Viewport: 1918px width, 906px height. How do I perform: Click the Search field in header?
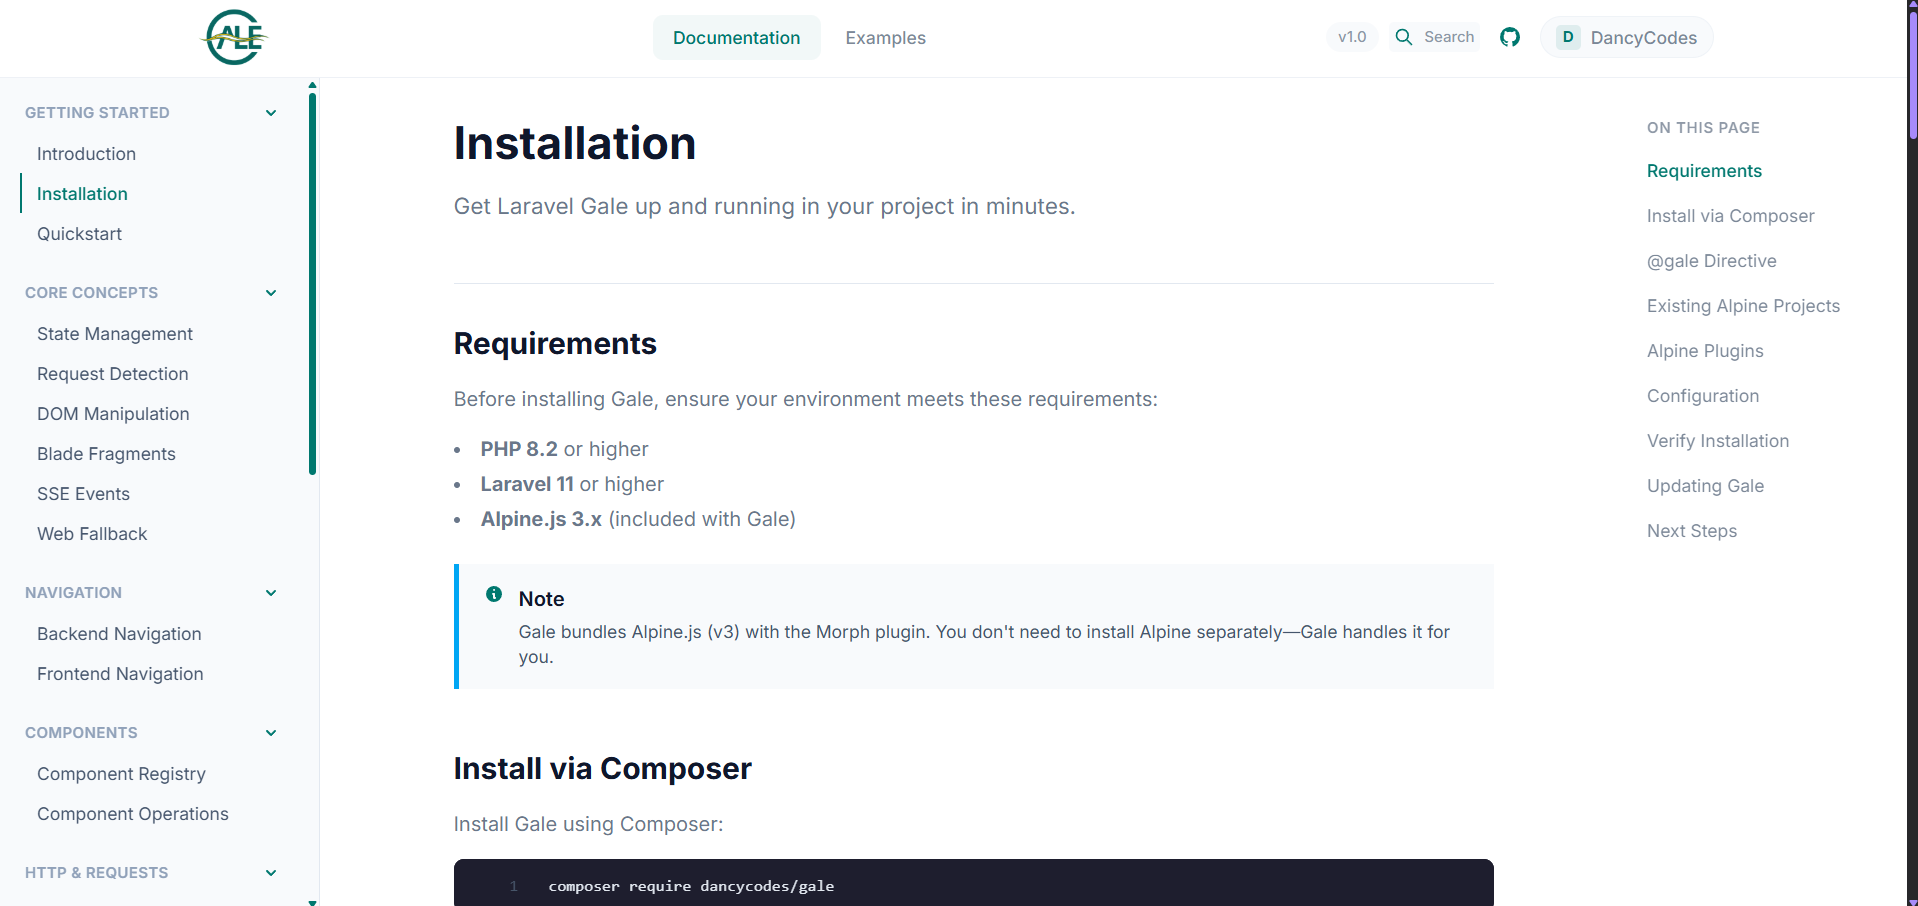pos(1435,37)
